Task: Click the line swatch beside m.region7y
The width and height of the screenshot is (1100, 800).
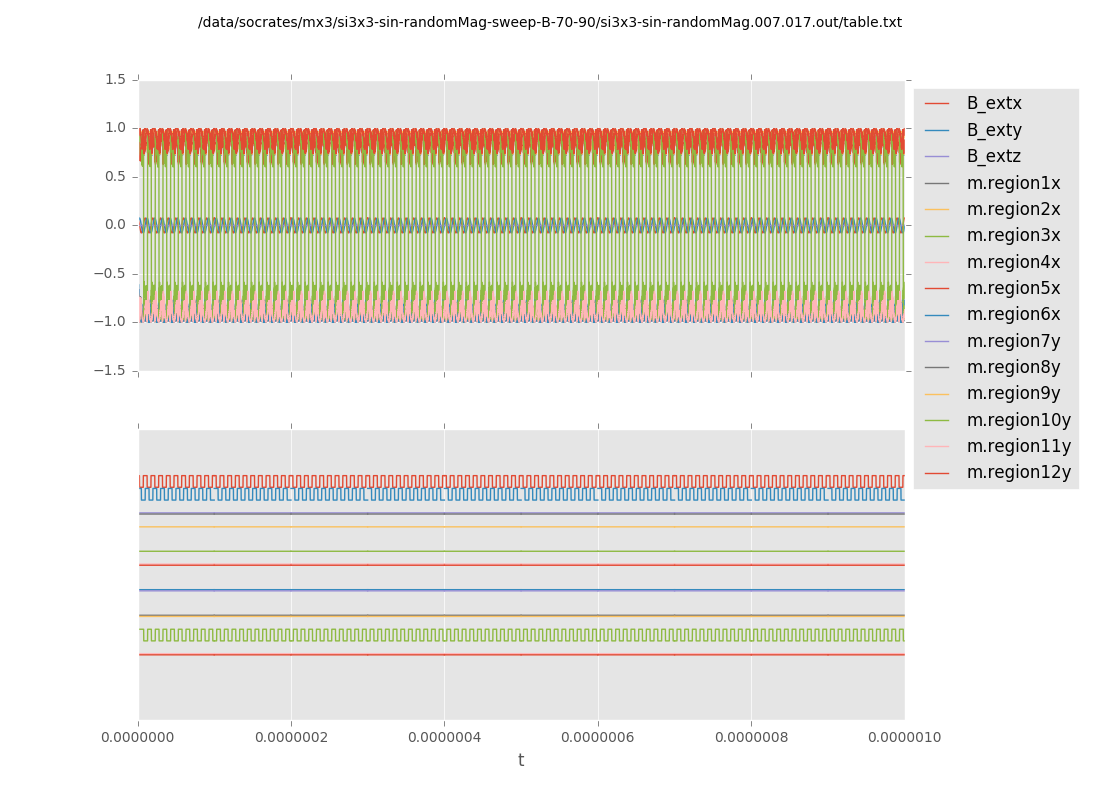Action: click(937, 341)
